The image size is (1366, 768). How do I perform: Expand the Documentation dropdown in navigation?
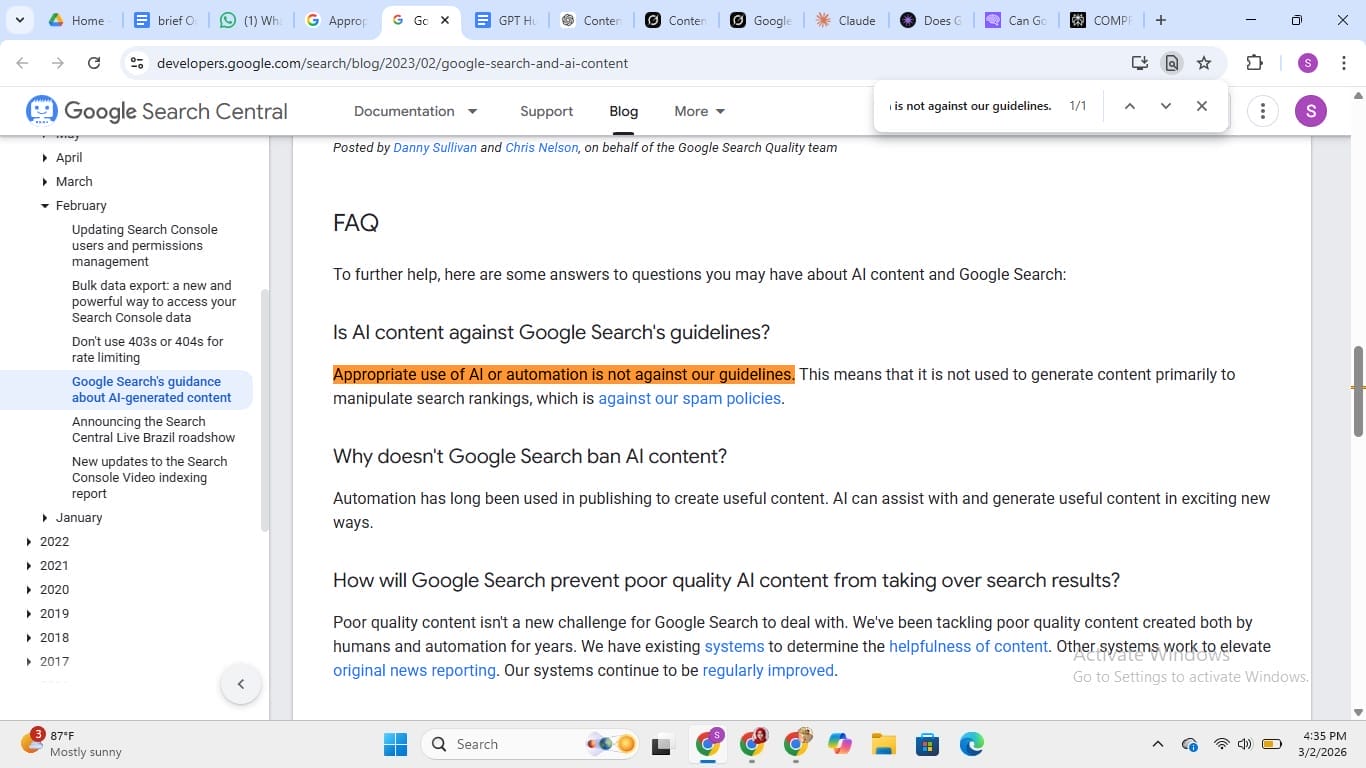(413, 111)
